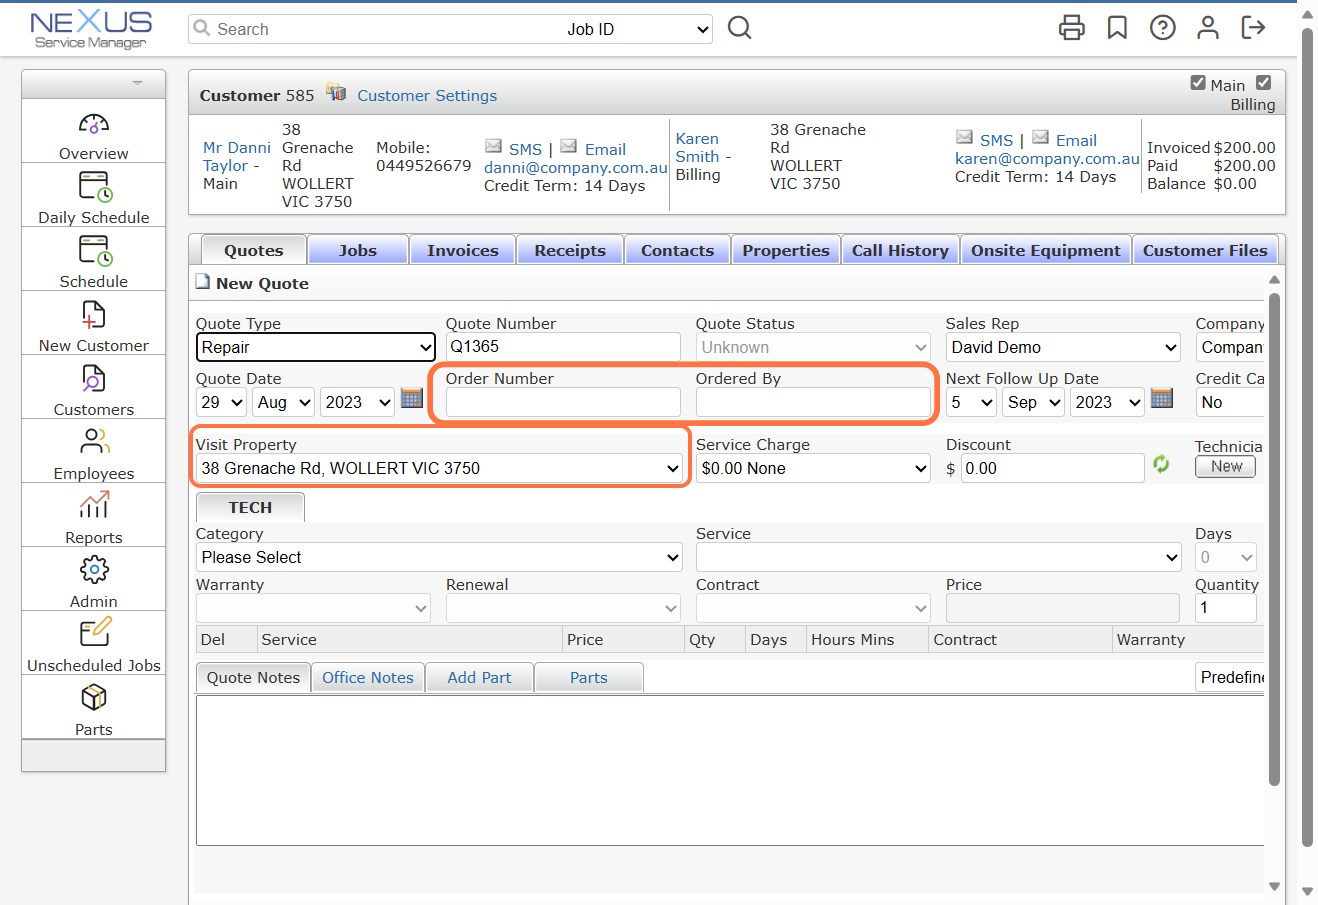Open Quote Date month dropdown showing Aug

coord(283,402)
